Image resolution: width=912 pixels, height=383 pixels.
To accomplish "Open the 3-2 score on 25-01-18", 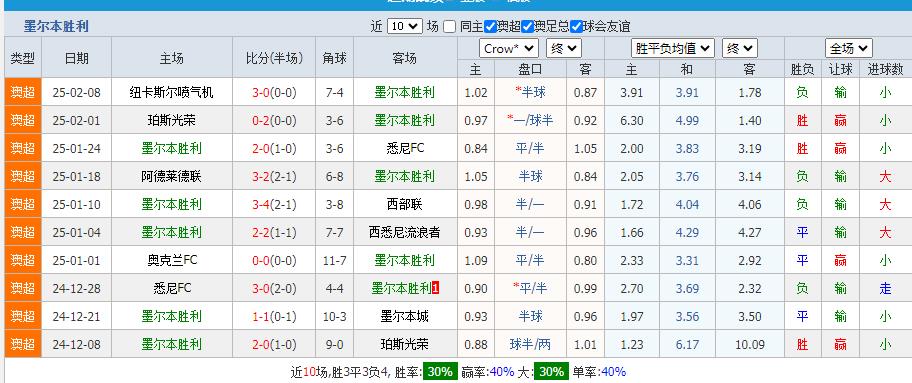I will 261,176.
